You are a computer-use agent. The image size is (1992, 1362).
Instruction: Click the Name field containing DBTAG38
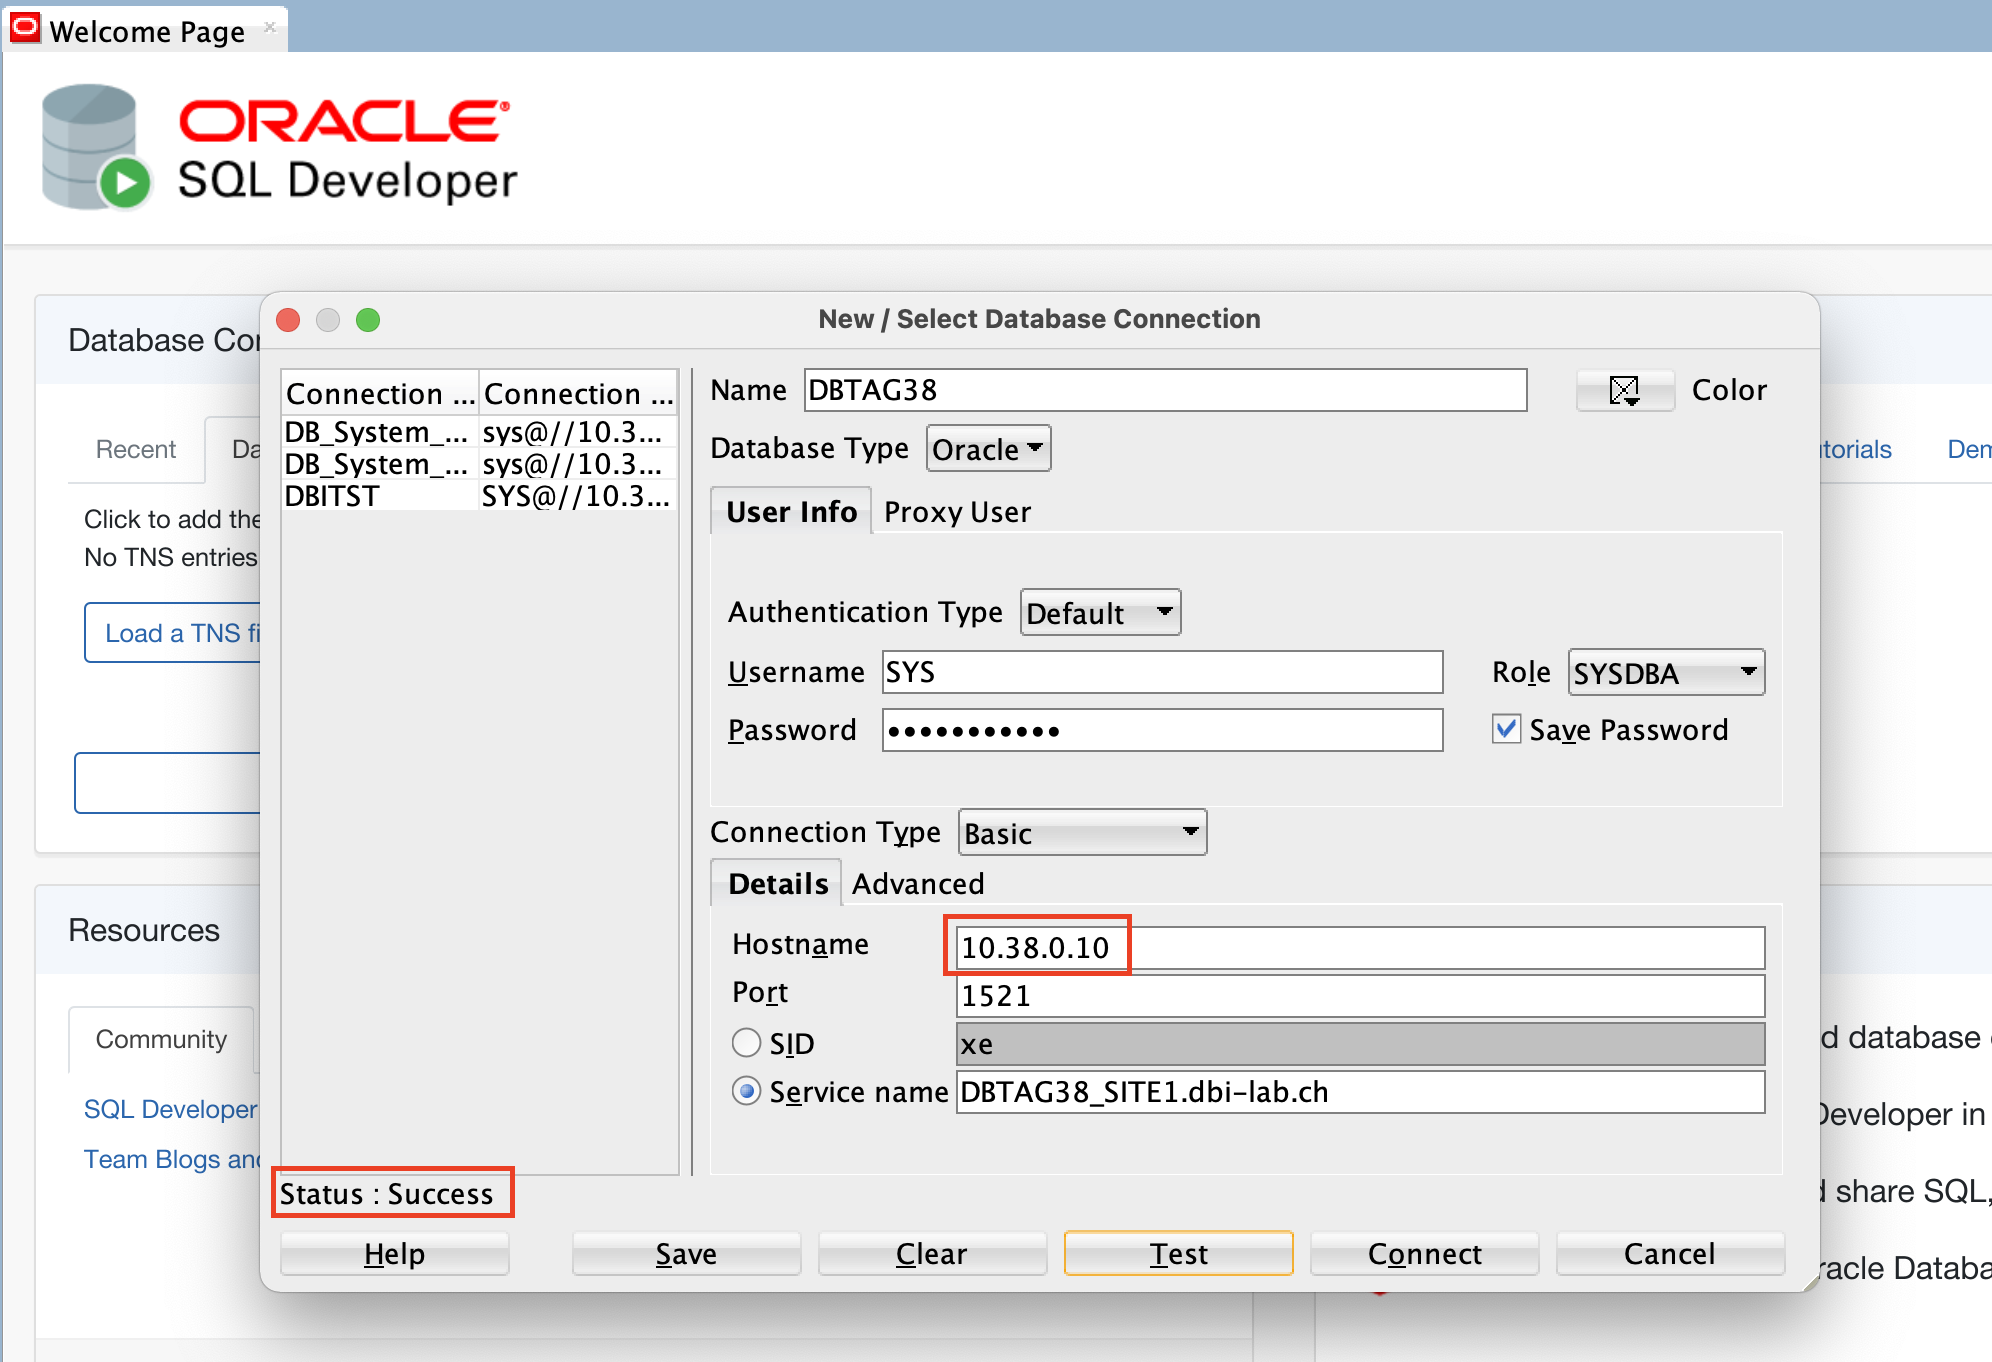[1166, 390]
